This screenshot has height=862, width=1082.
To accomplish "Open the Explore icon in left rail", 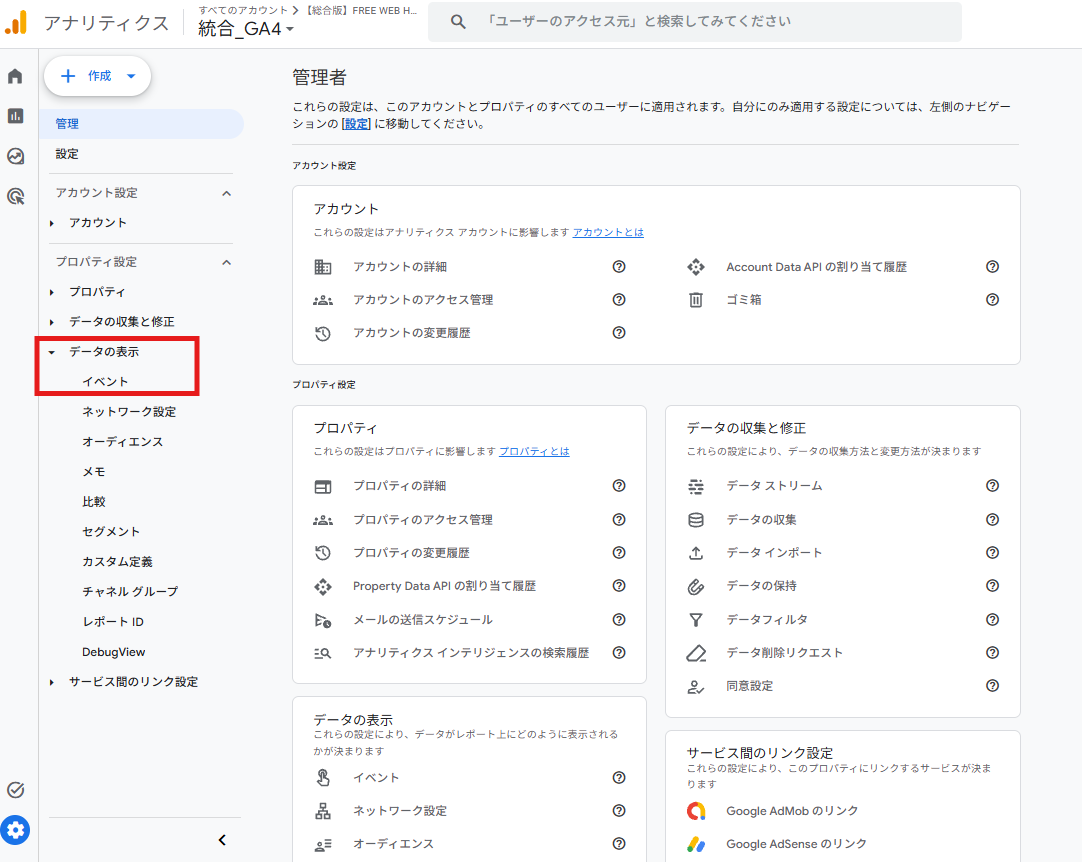I will [x=15, y=156].
